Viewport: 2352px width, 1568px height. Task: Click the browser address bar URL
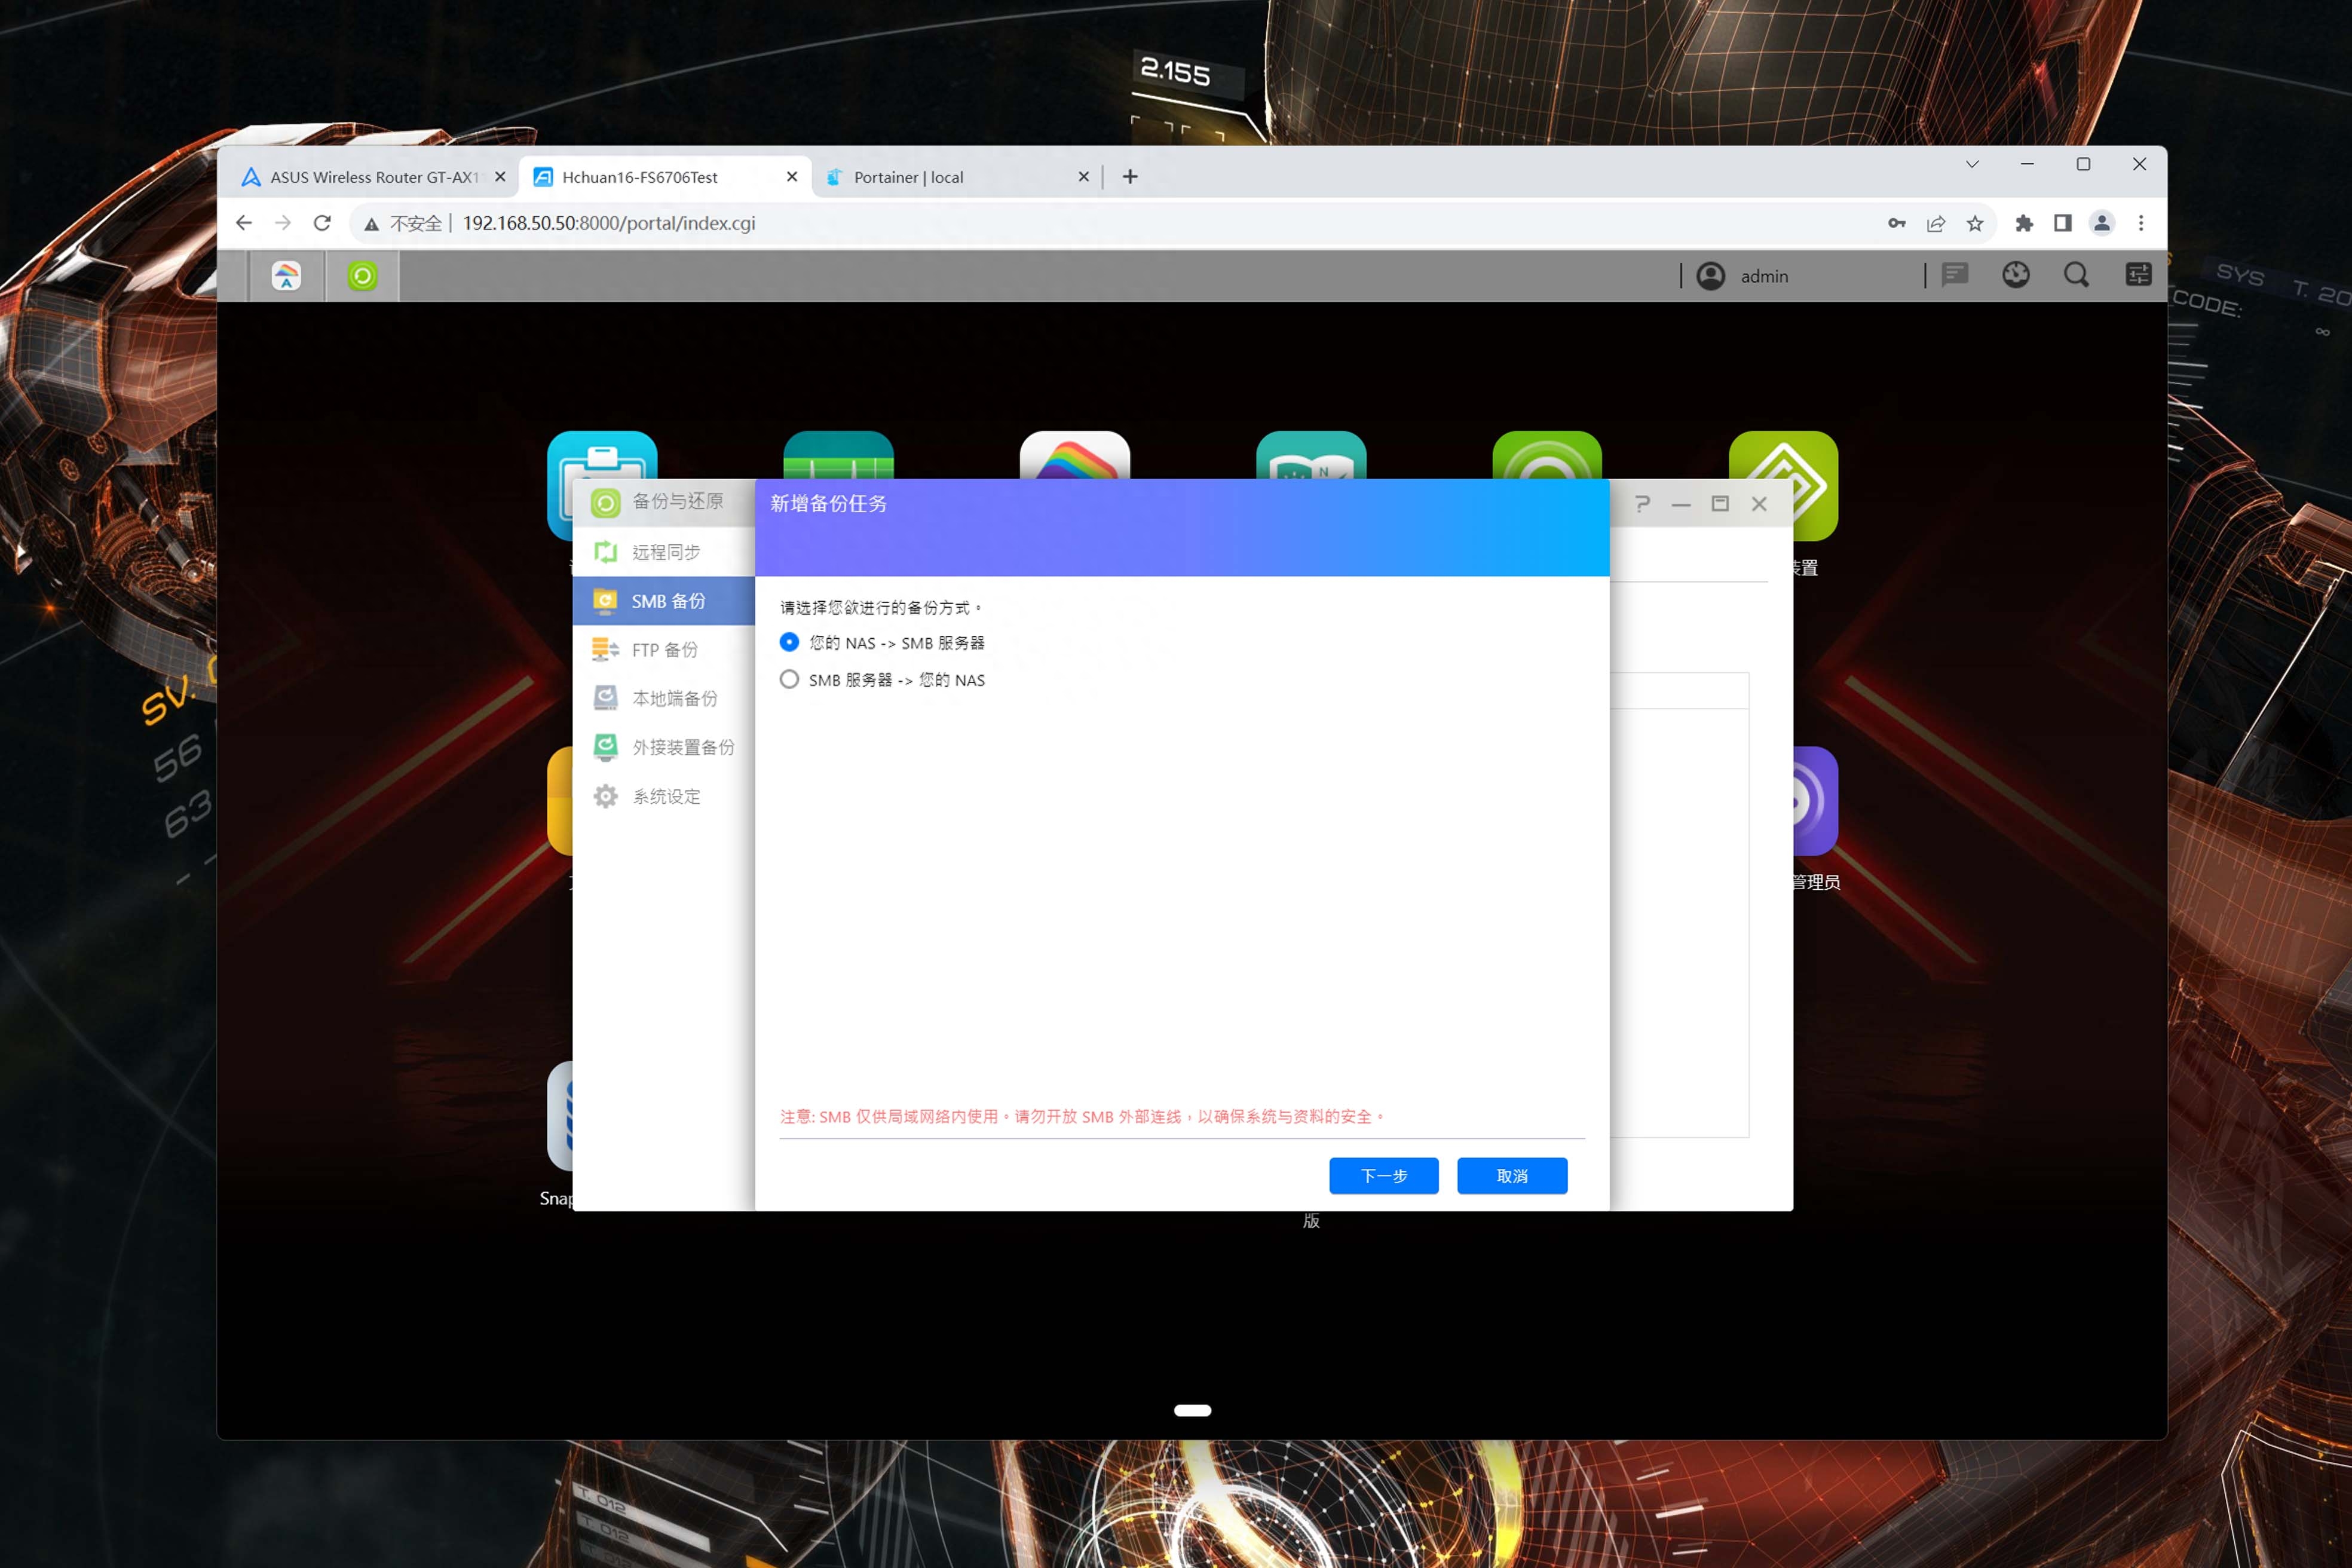click(608, 223)
